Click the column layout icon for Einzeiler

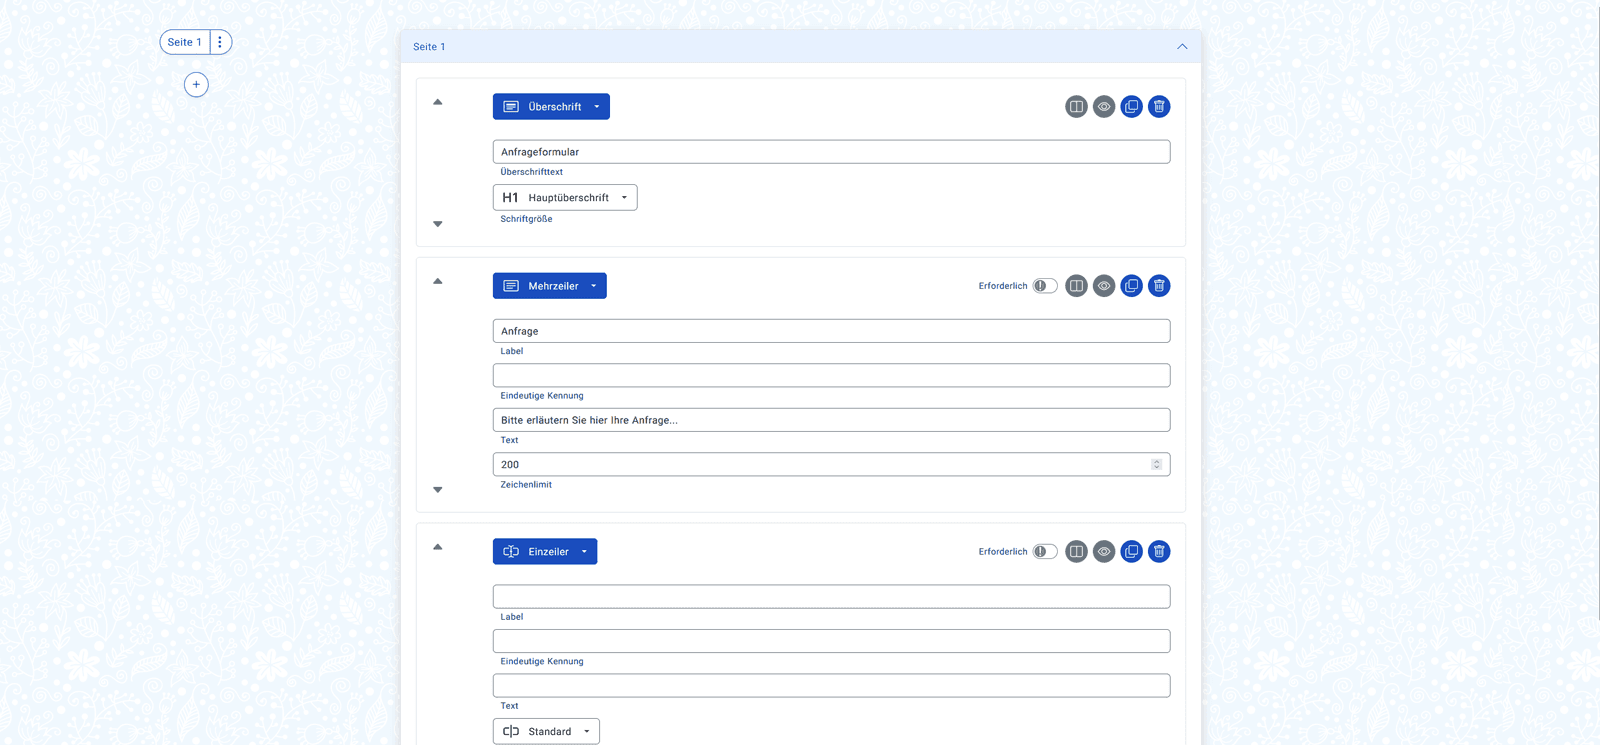click(1076, 552)
